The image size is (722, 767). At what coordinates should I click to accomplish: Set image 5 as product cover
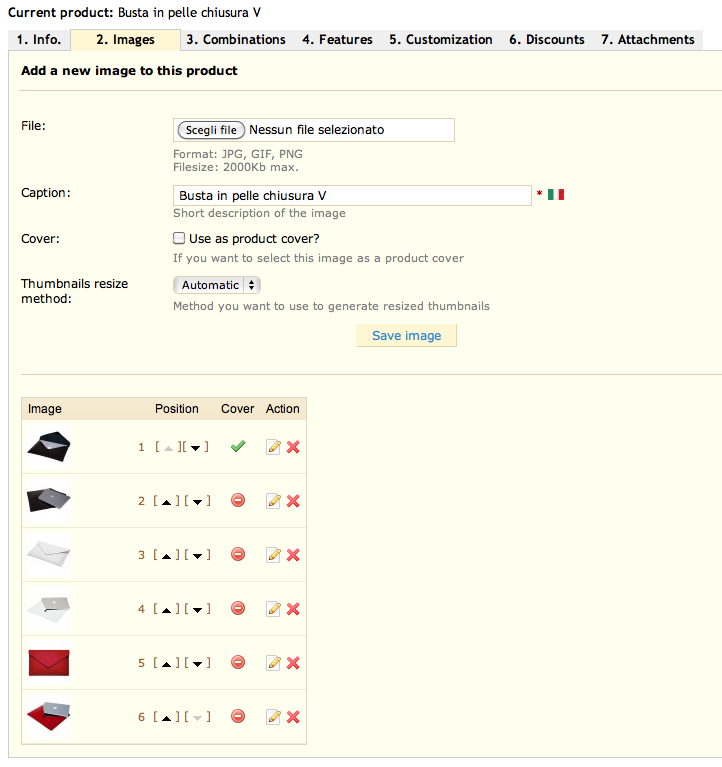click(238, 662)
